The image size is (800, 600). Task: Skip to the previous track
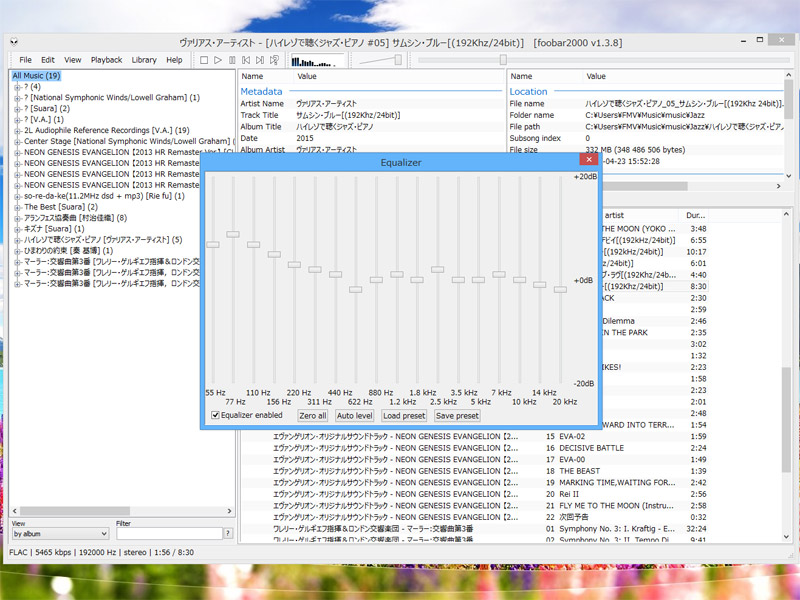246,60
